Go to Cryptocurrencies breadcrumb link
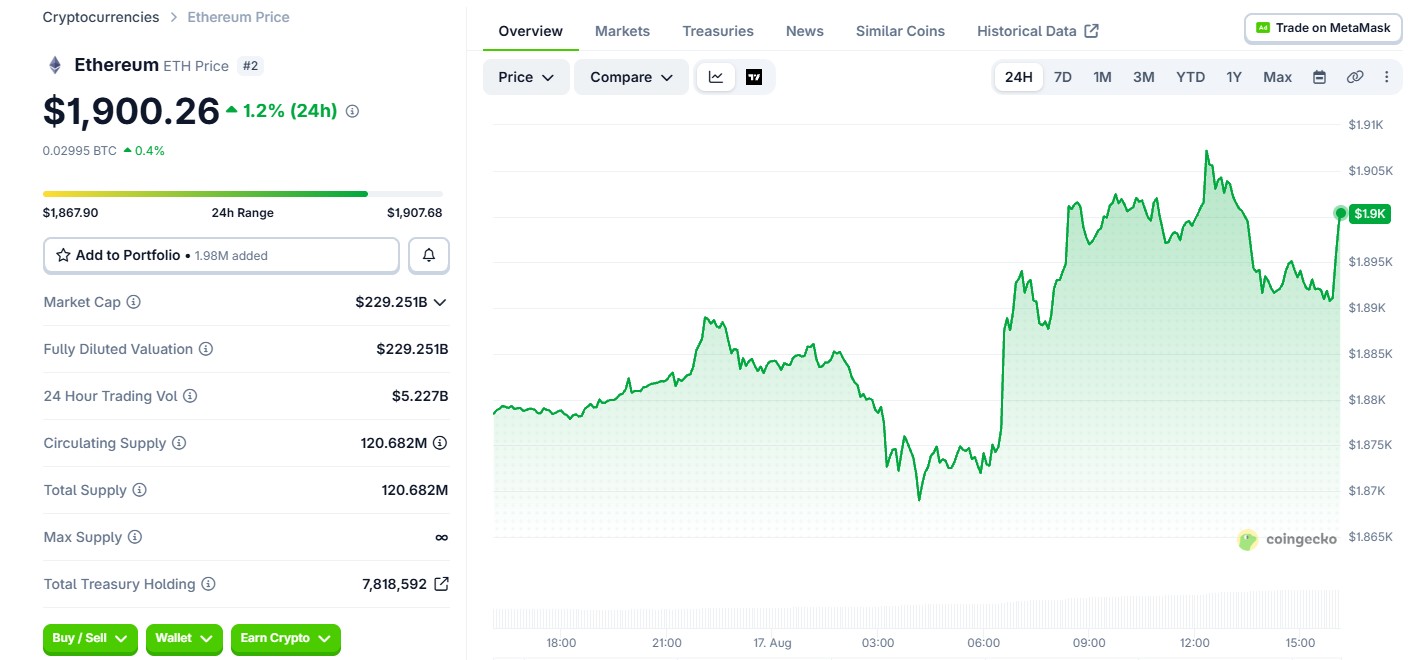 coord(100,17)
